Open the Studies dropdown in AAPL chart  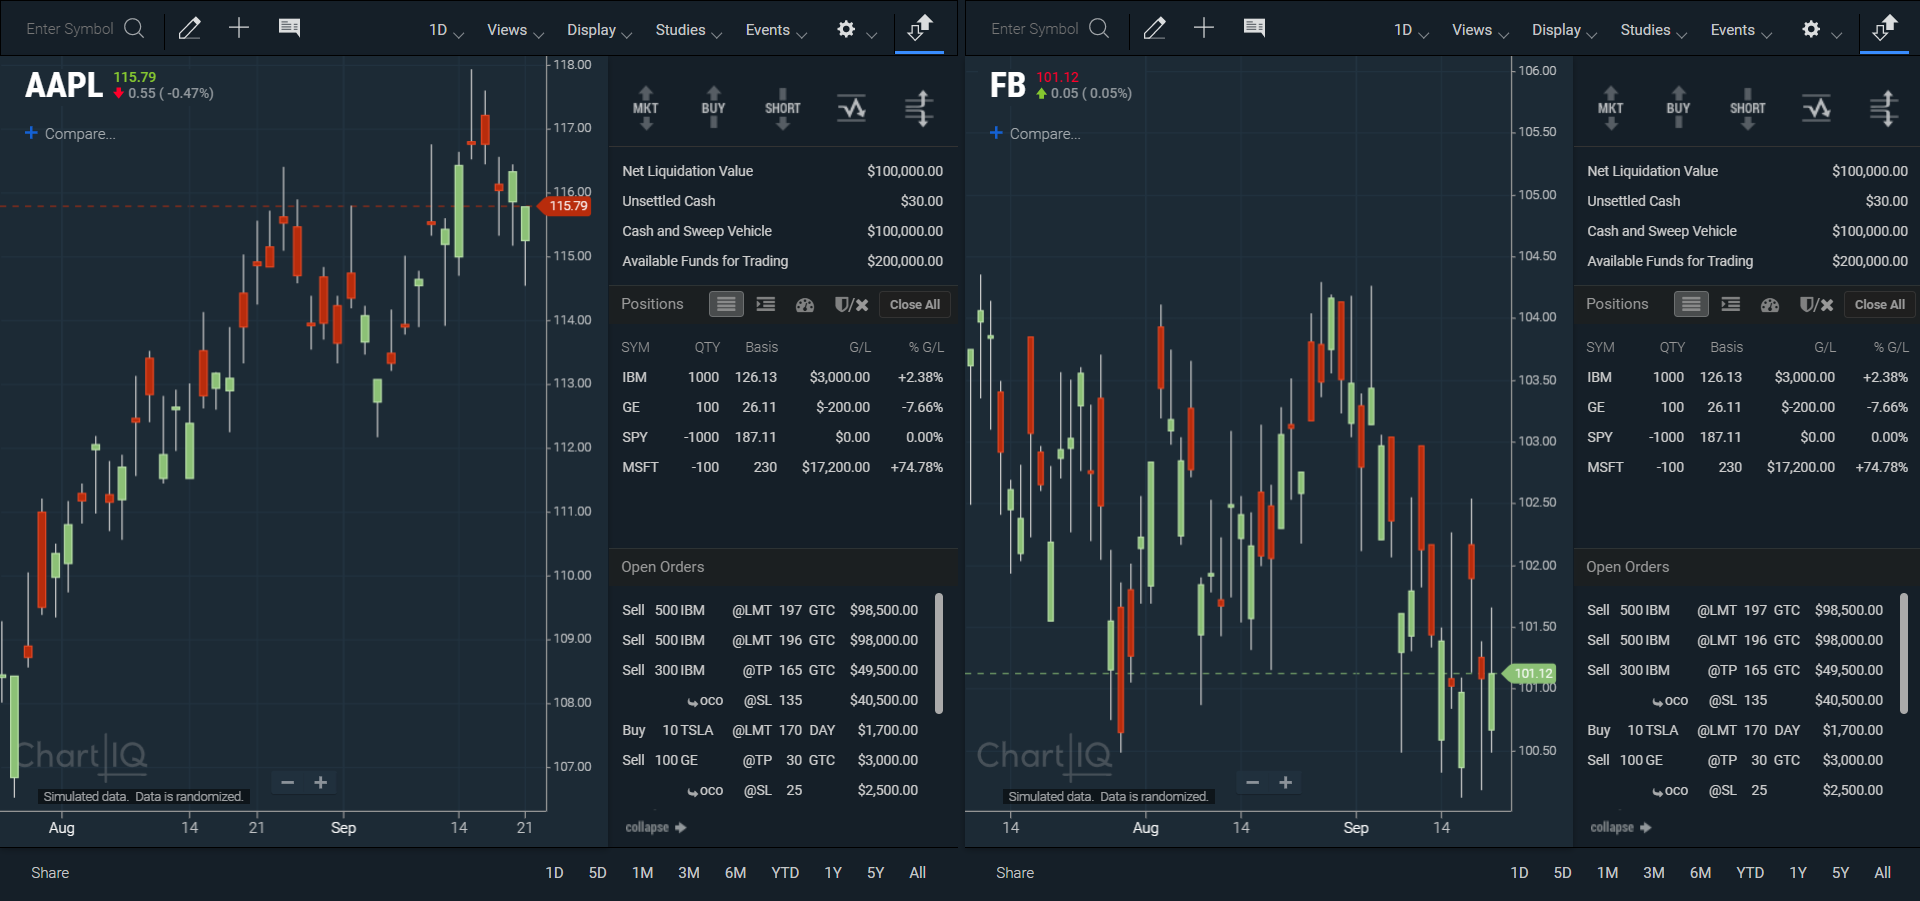(688, 30)
